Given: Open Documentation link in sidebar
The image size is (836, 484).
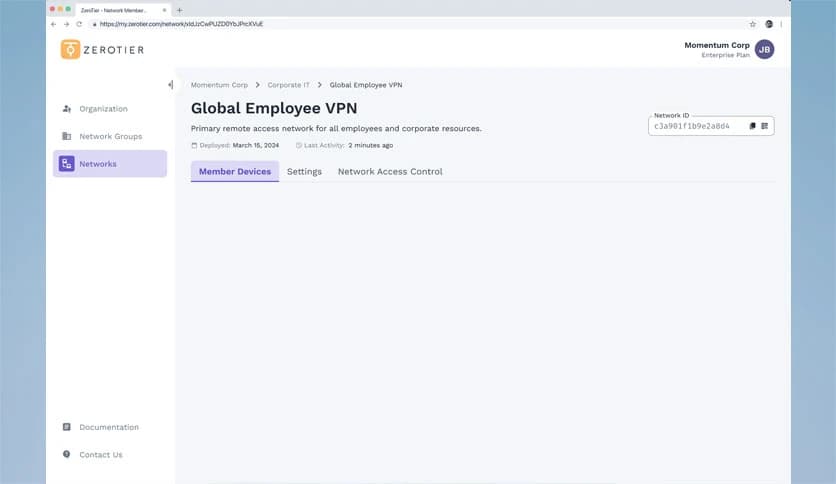Looking at the screenshot, I should 109,427.
